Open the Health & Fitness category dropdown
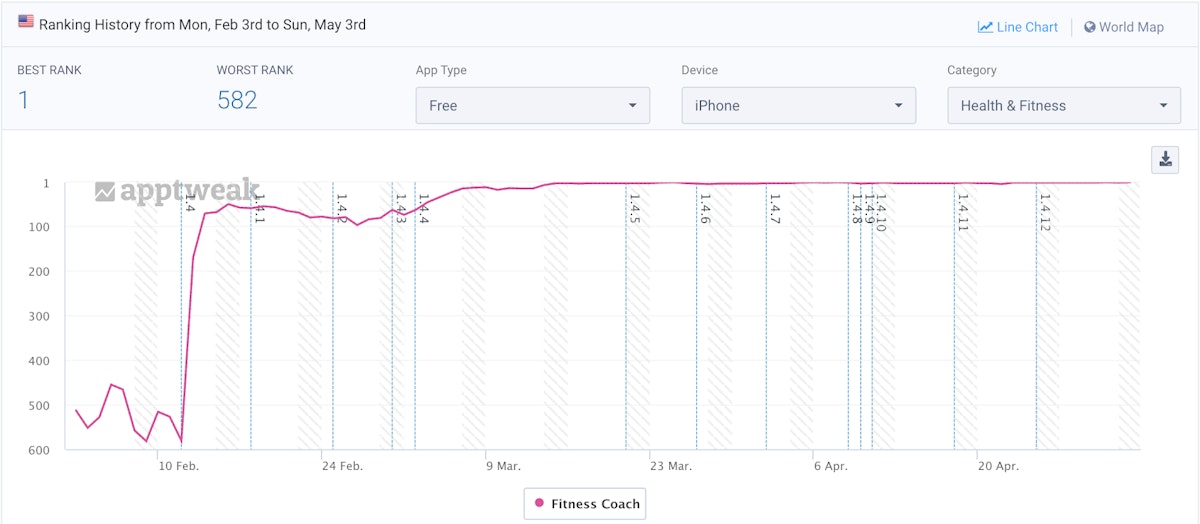1200x524 pixels. click(x=1064, y=105)
